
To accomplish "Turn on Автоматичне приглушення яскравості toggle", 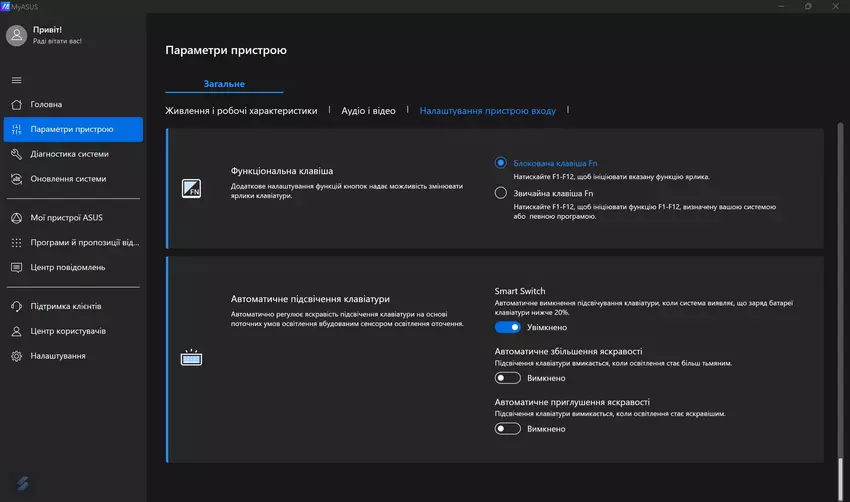I will [508, 429].
